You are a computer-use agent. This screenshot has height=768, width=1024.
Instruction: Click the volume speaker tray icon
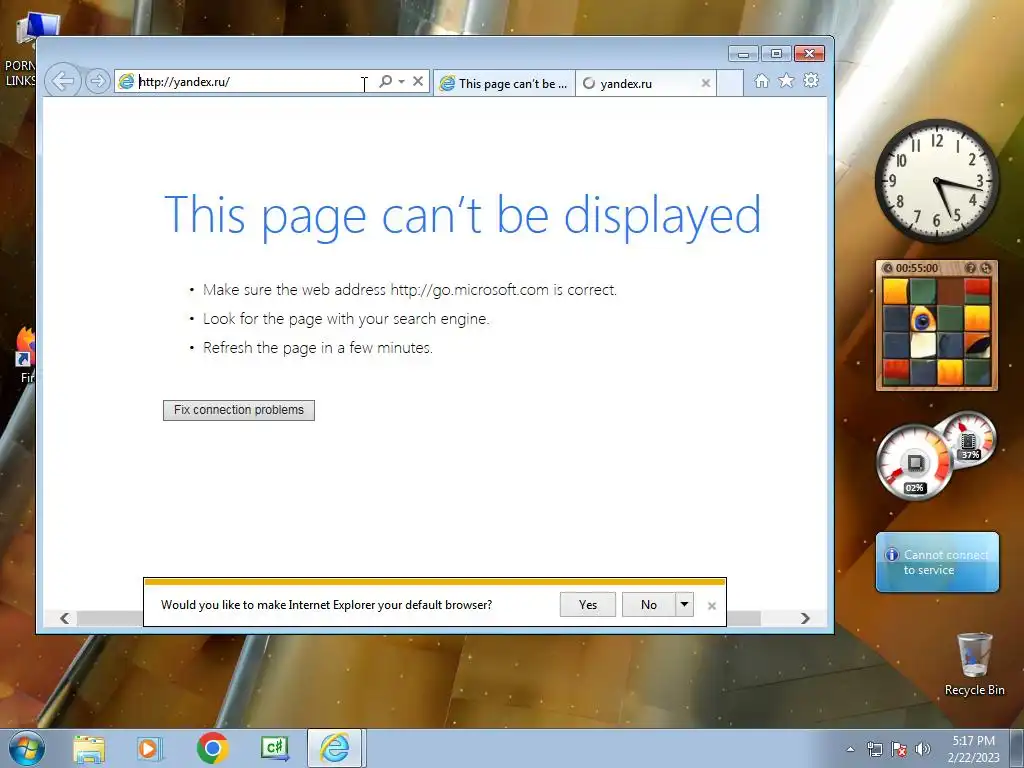(x=923, y=749)
